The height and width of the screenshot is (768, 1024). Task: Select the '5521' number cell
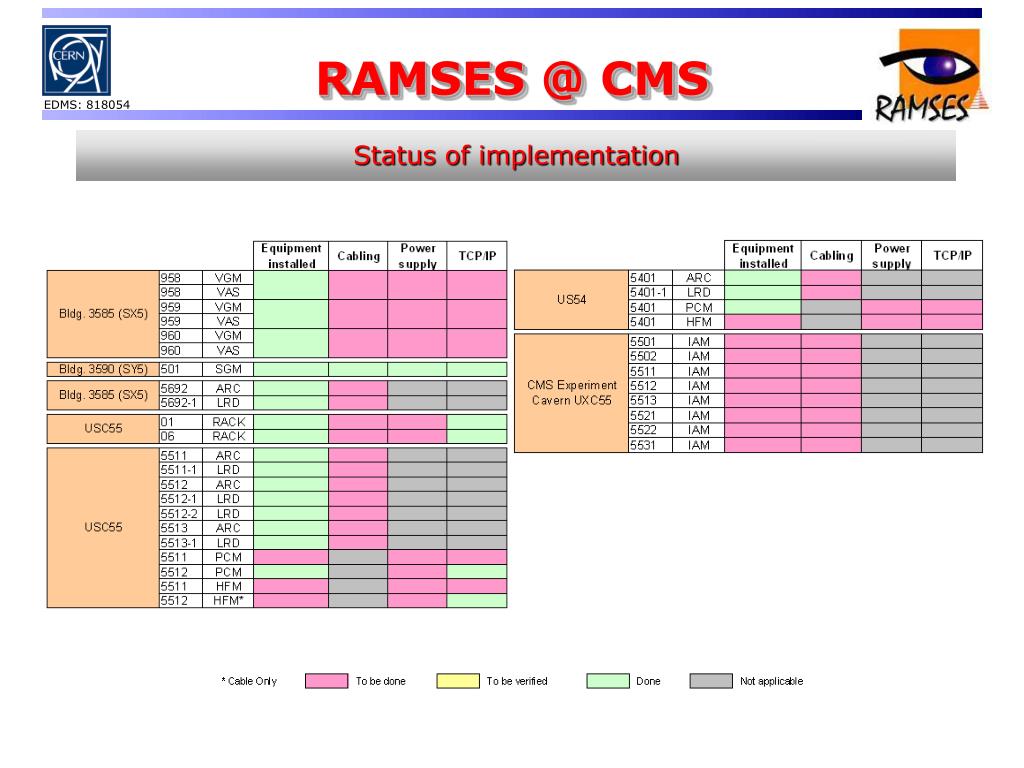(650, 415)
